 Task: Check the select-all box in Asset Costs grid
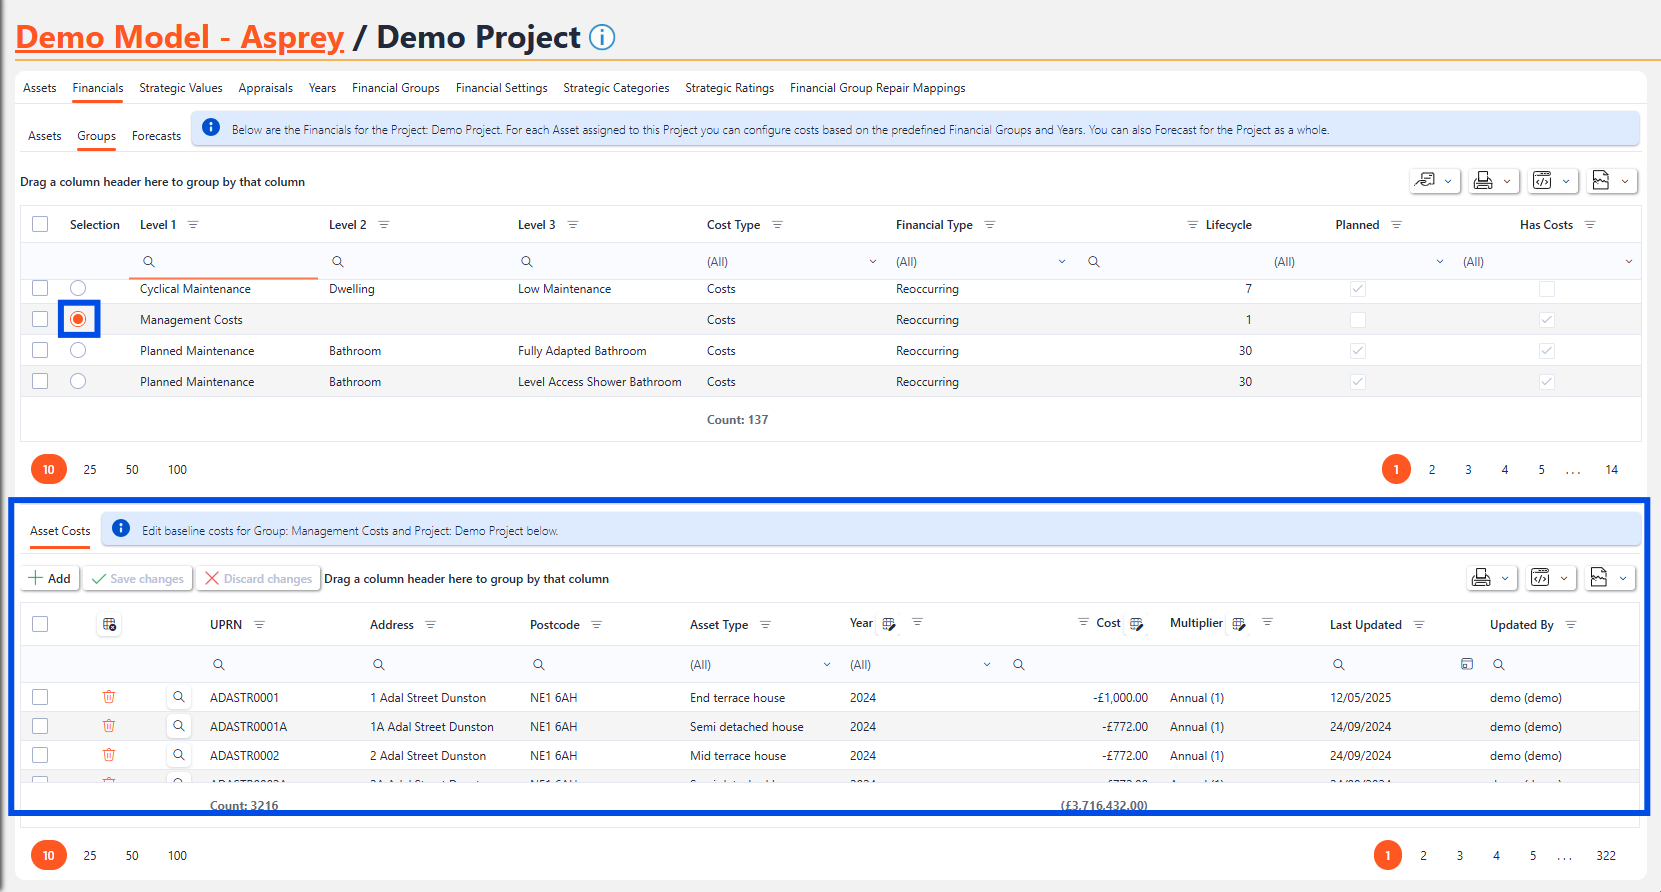(40, 624)
